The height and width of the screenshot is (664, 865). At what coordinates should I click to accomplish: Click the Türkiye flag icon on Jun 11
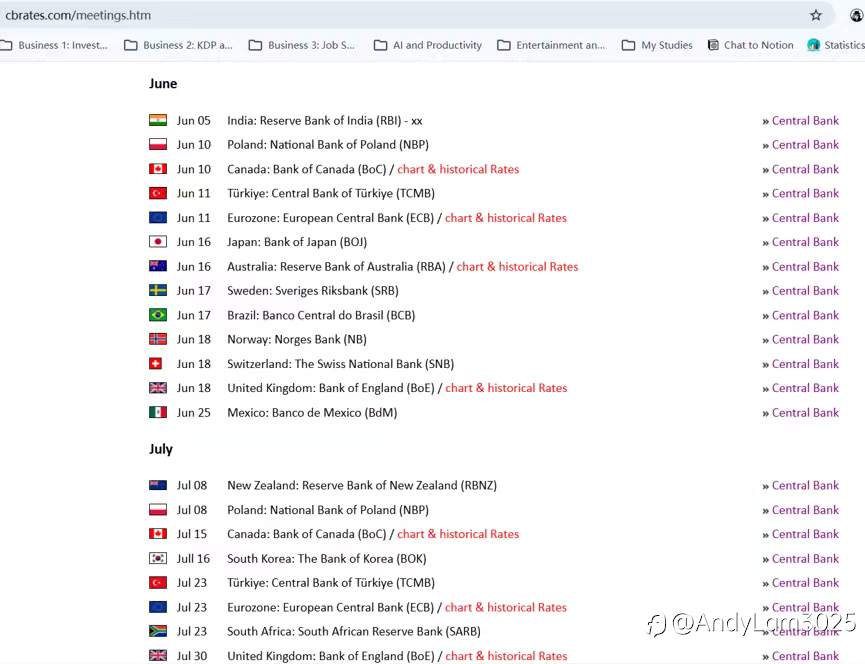pos(158,193)
